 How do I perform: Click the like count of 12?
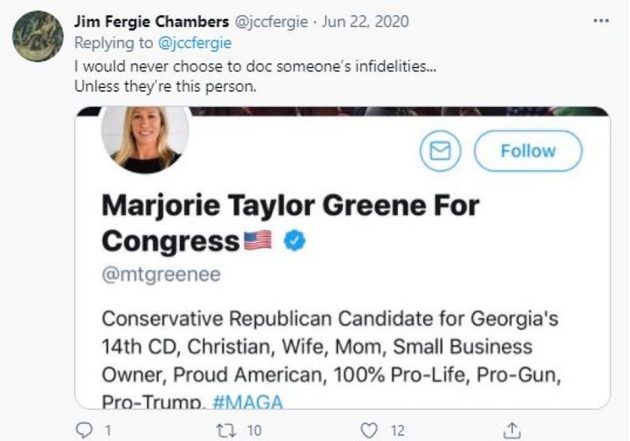(x=396, y=429)
